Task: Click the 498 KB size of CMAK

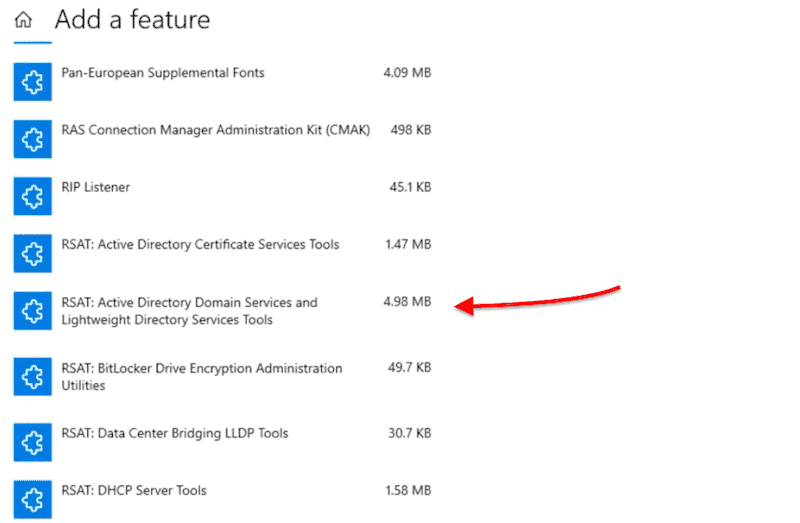Action: [411, 130]
